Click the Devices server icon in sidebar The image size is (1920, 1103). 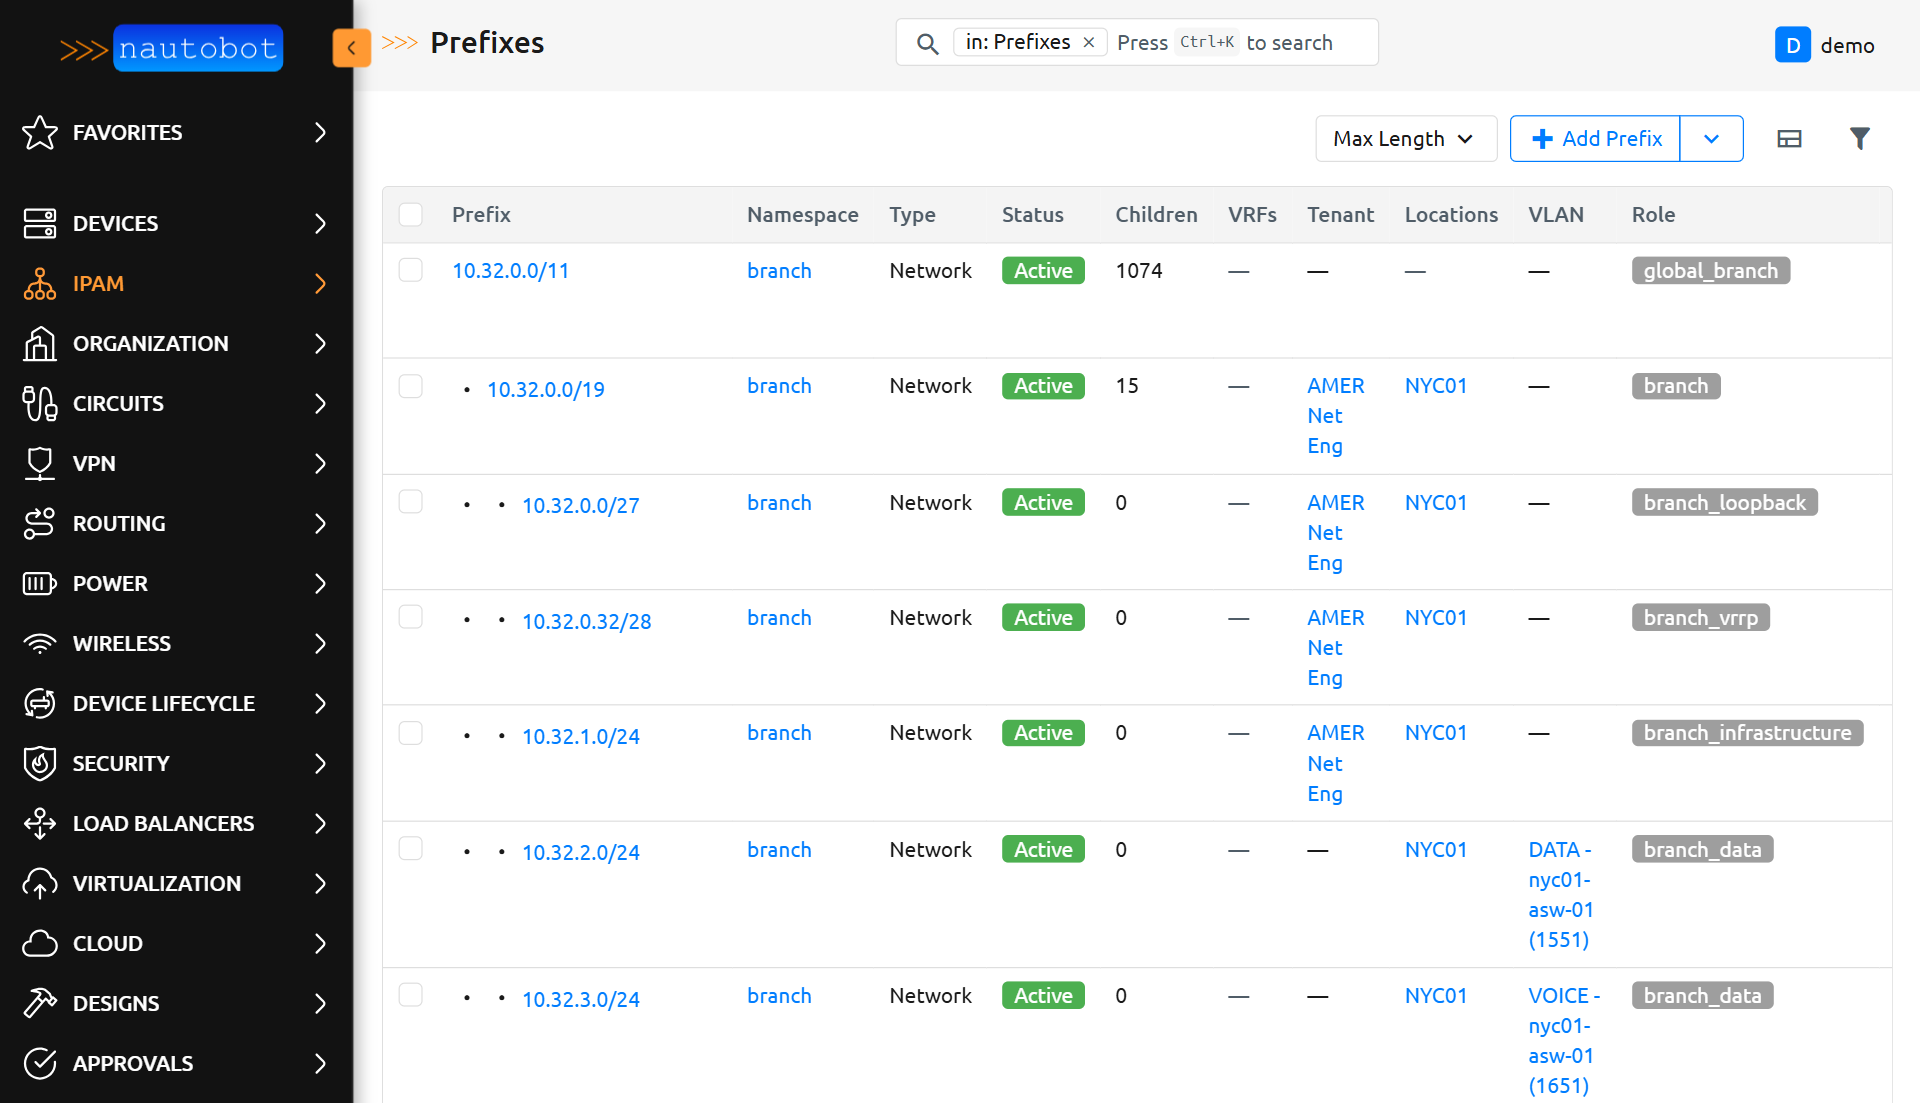pos(40,223)
